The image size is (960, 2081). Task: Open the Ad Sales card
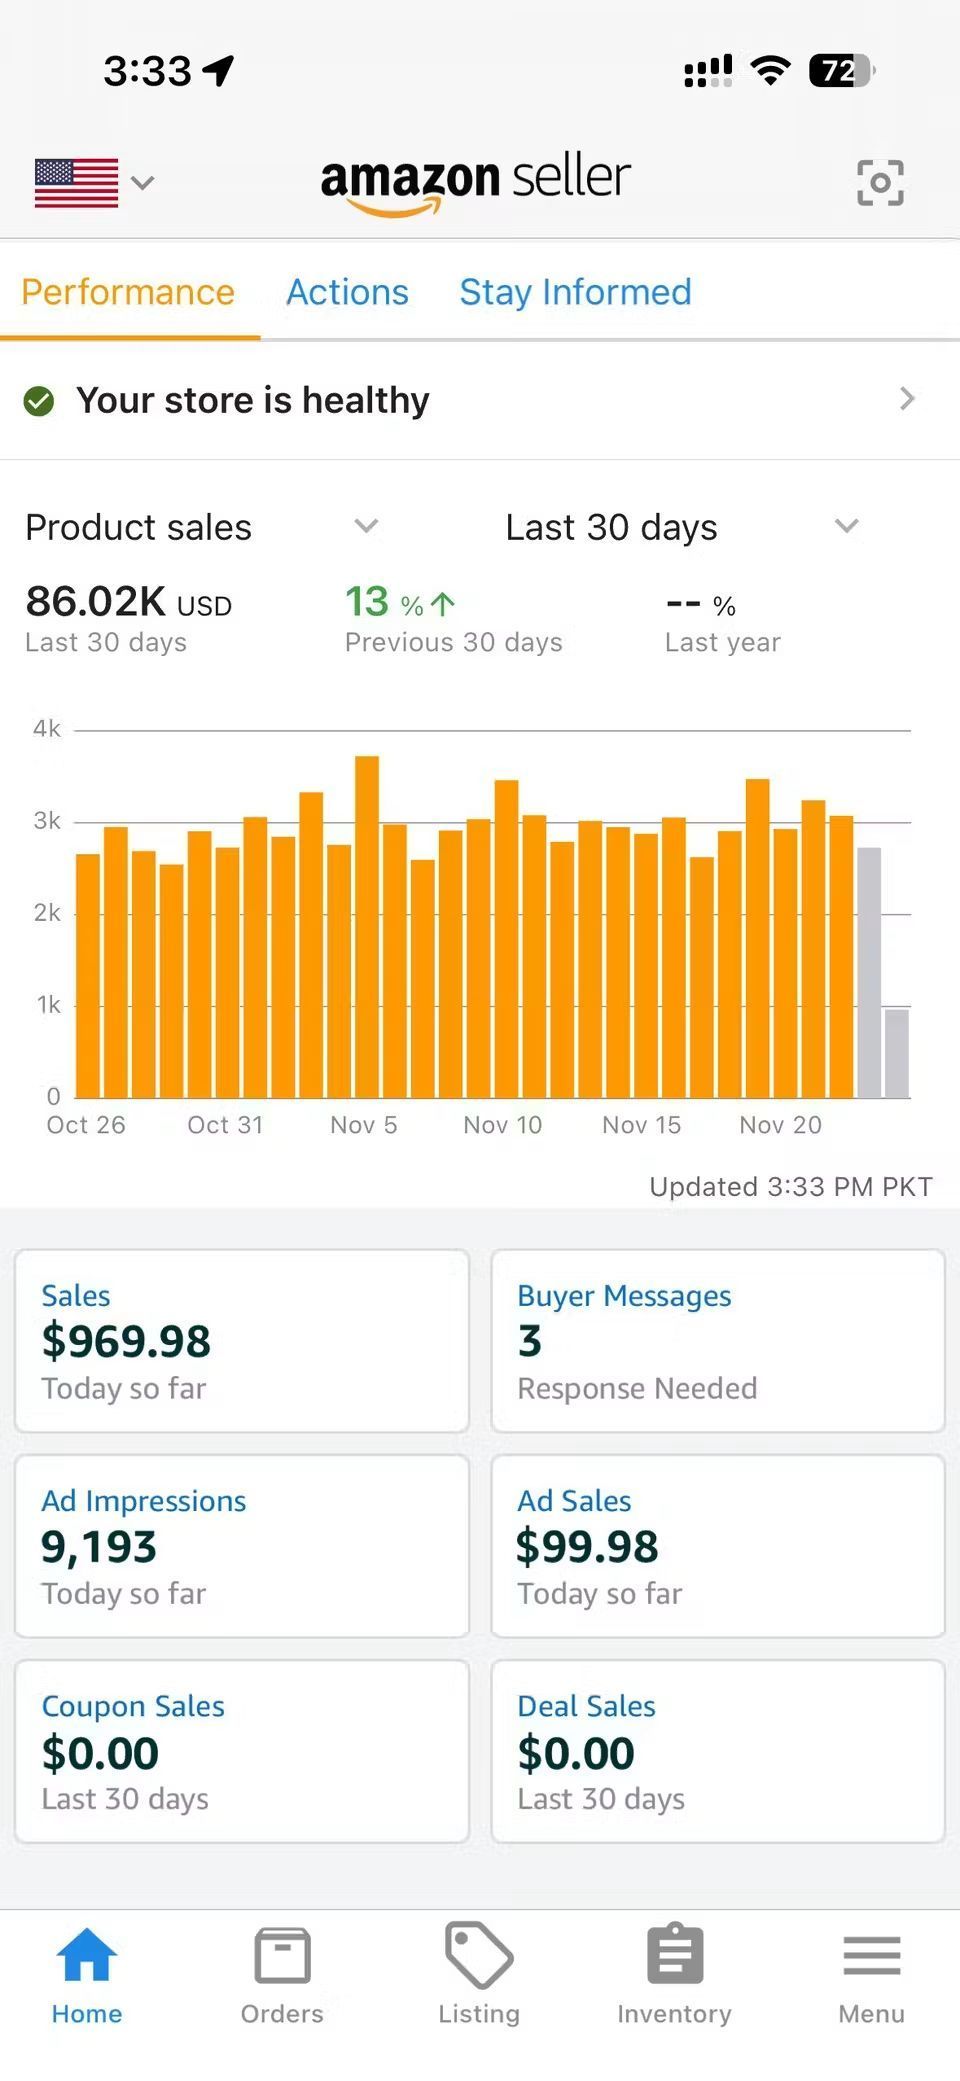coord(717,1546)
